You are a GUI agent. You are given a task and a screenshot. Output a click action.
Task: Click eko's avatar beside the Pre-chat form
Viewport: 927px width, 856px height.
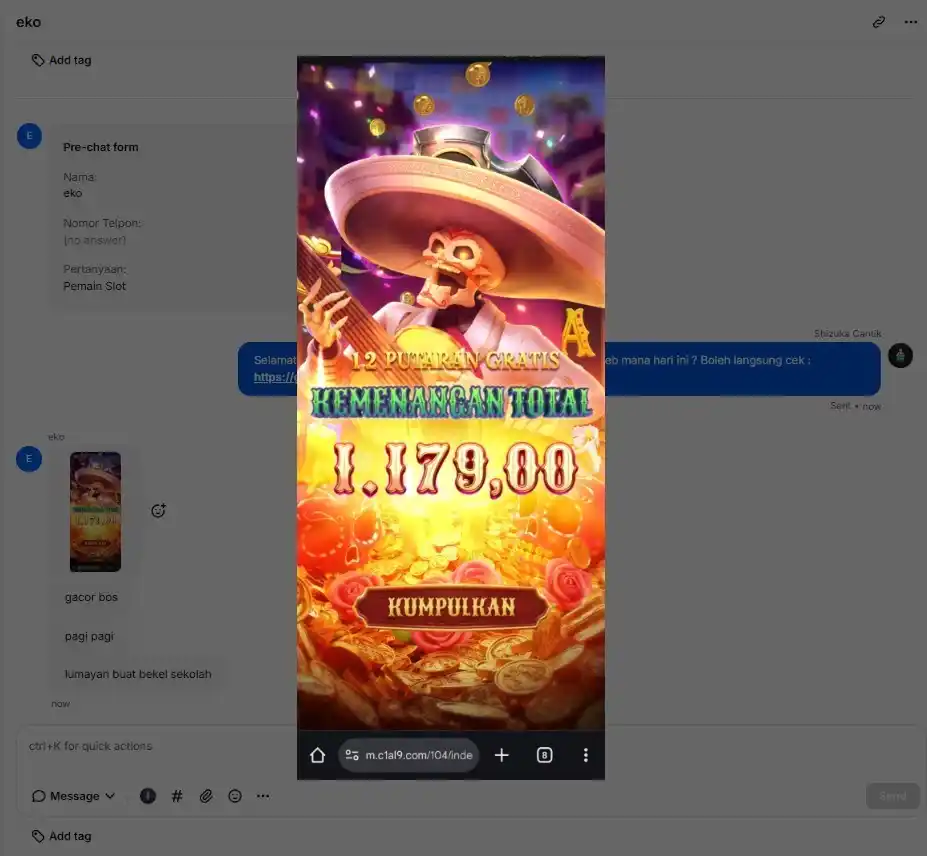tap(29, 136)
